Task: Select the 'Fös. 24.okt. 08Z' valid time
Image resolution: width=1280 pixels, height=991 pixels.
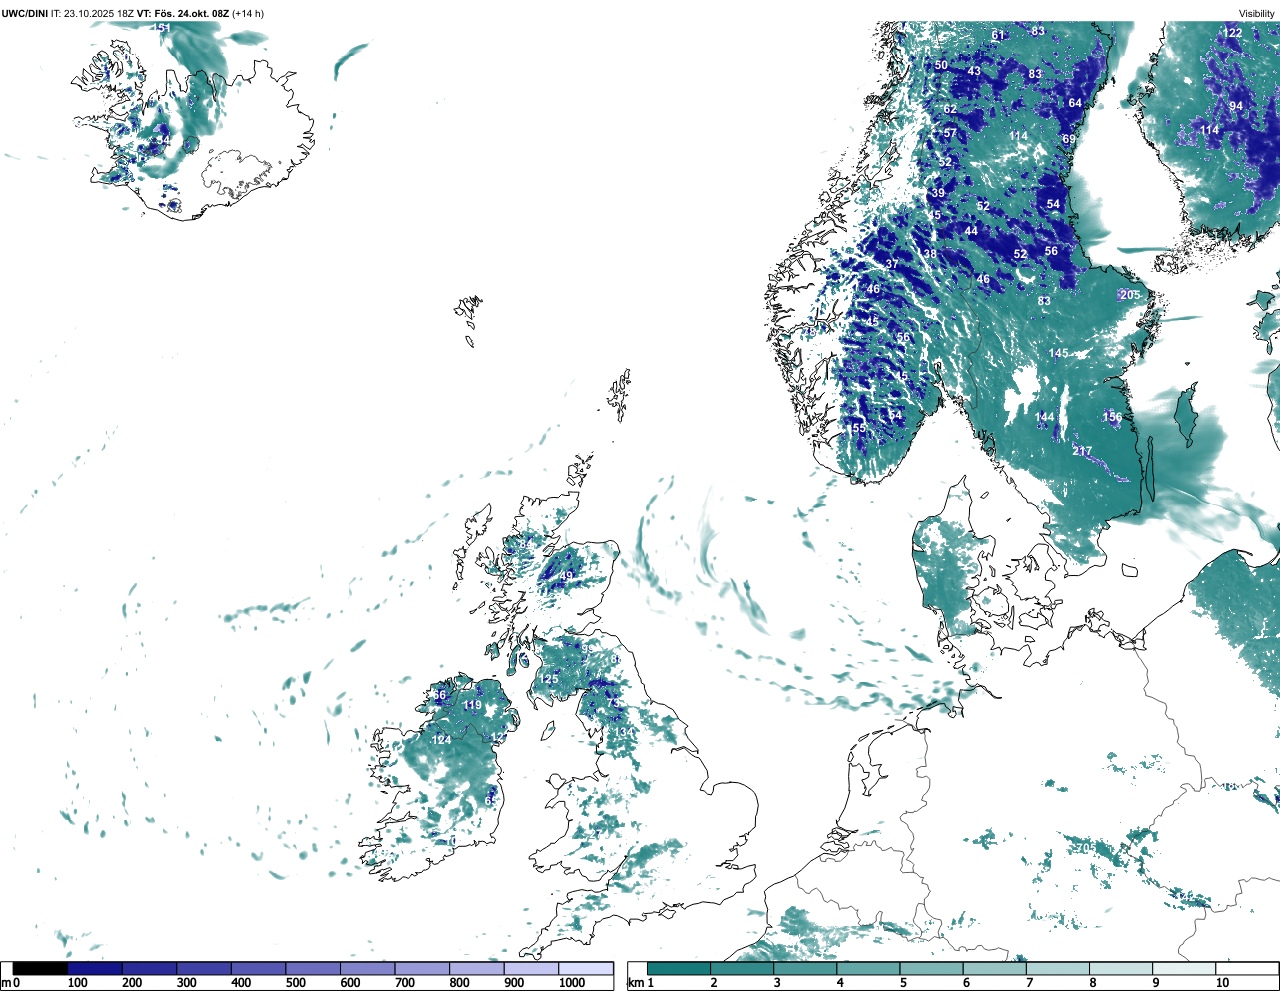Action: pyautogui.click(x=190, y=13)
